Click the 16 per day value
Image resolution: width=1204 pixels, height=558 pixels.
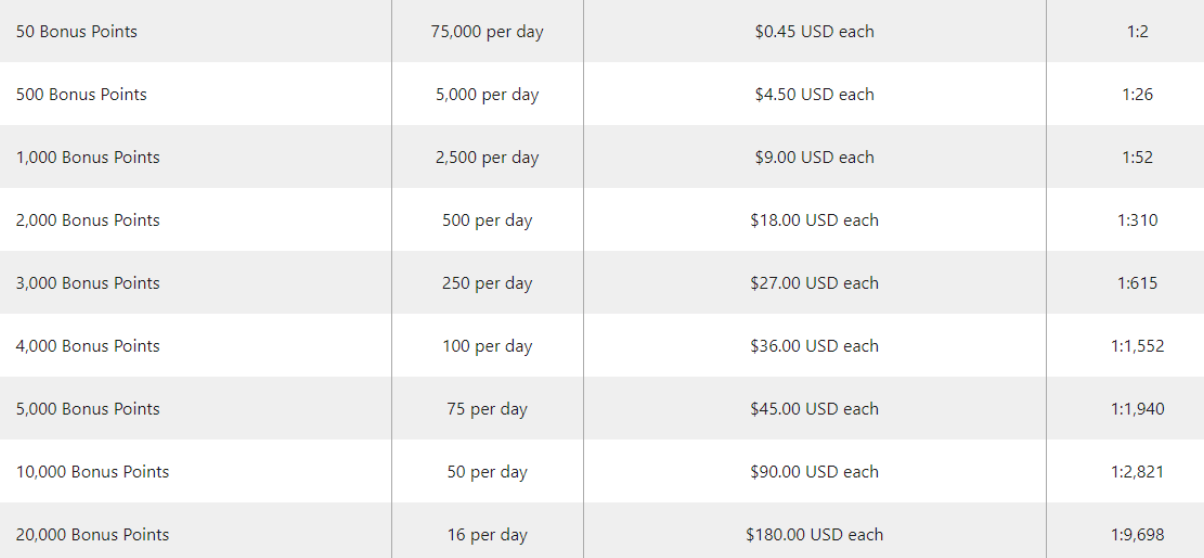point(487,535)
